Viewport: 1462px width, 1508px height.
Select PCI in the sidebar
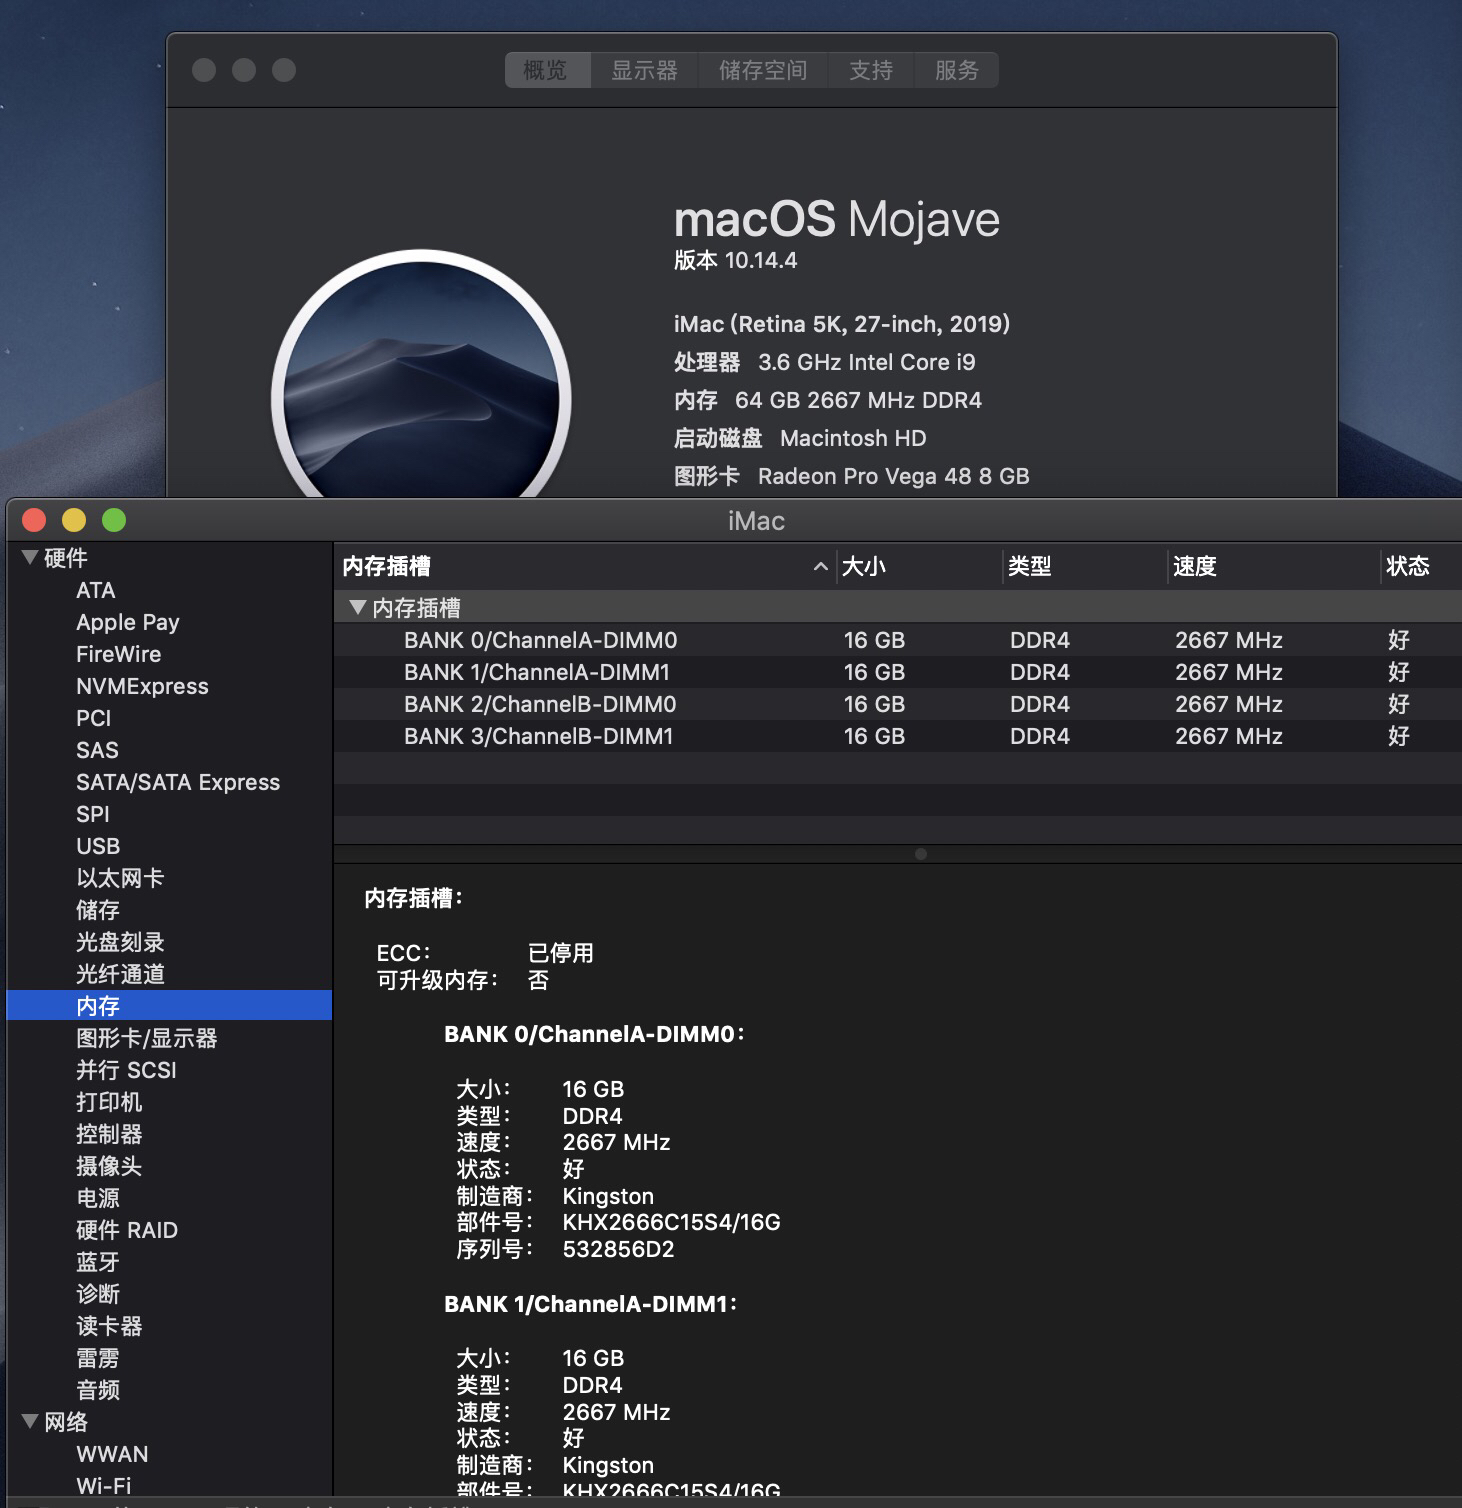[94, 718]
